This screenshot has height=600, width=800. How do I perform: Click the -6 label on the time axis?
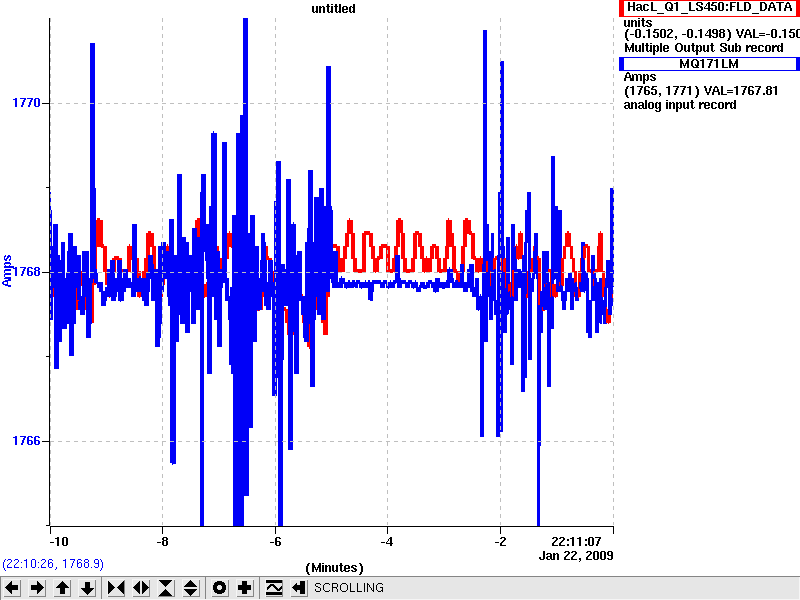pos(276,541)
